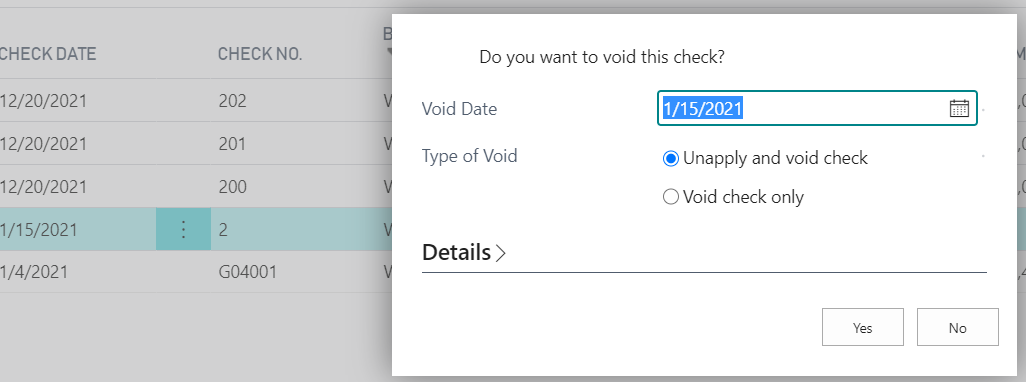Sort by CHECK DATE column header
The width and height of the screenshot is (1026, 382).
point(48,54)
